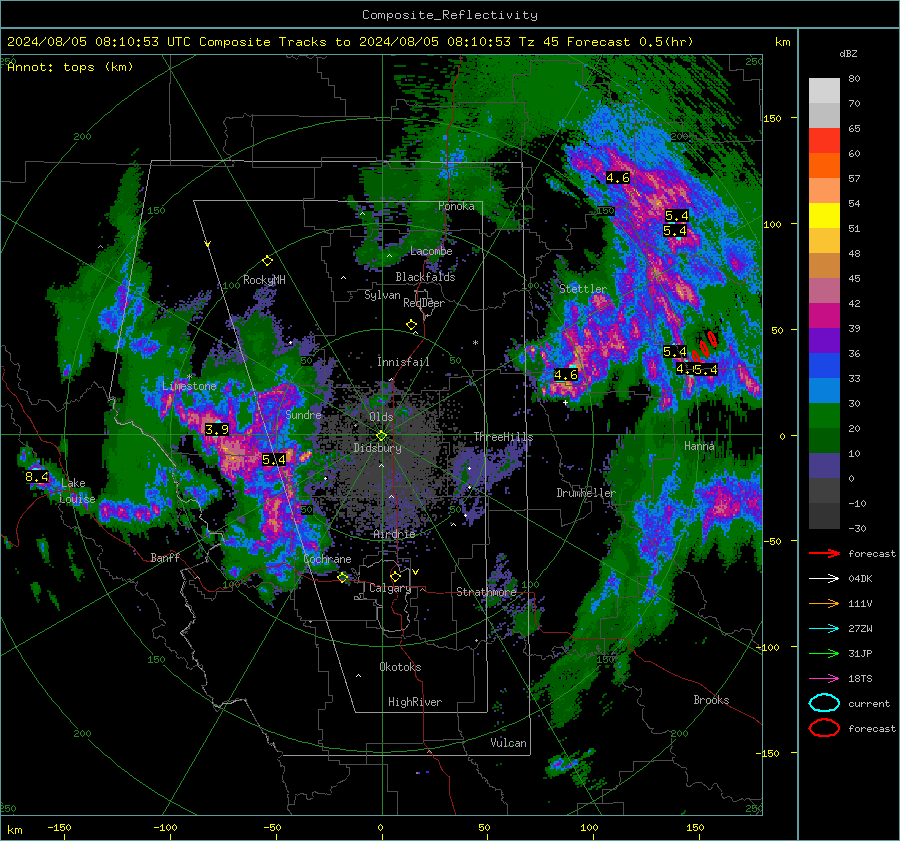This screenshot has width=900, height=841.
Task: Click the RockyMH label
Action: (x=264, y=280)
